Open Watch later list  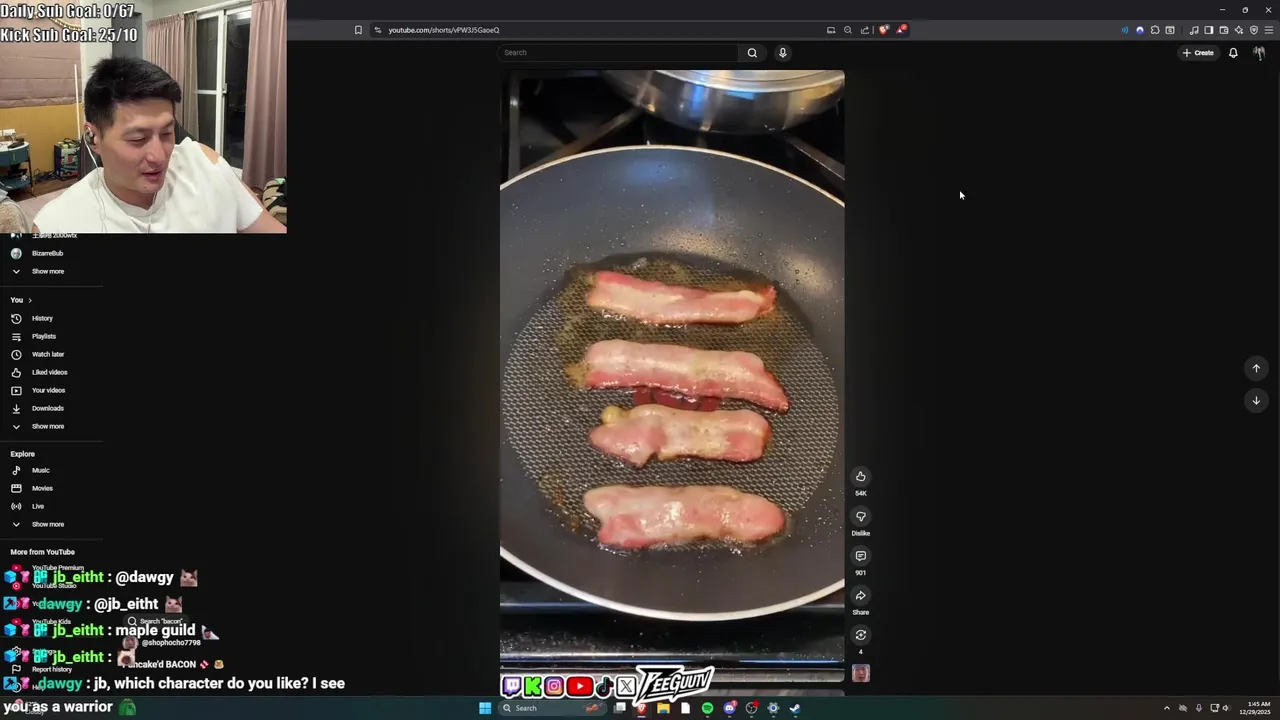coord(50,354)
